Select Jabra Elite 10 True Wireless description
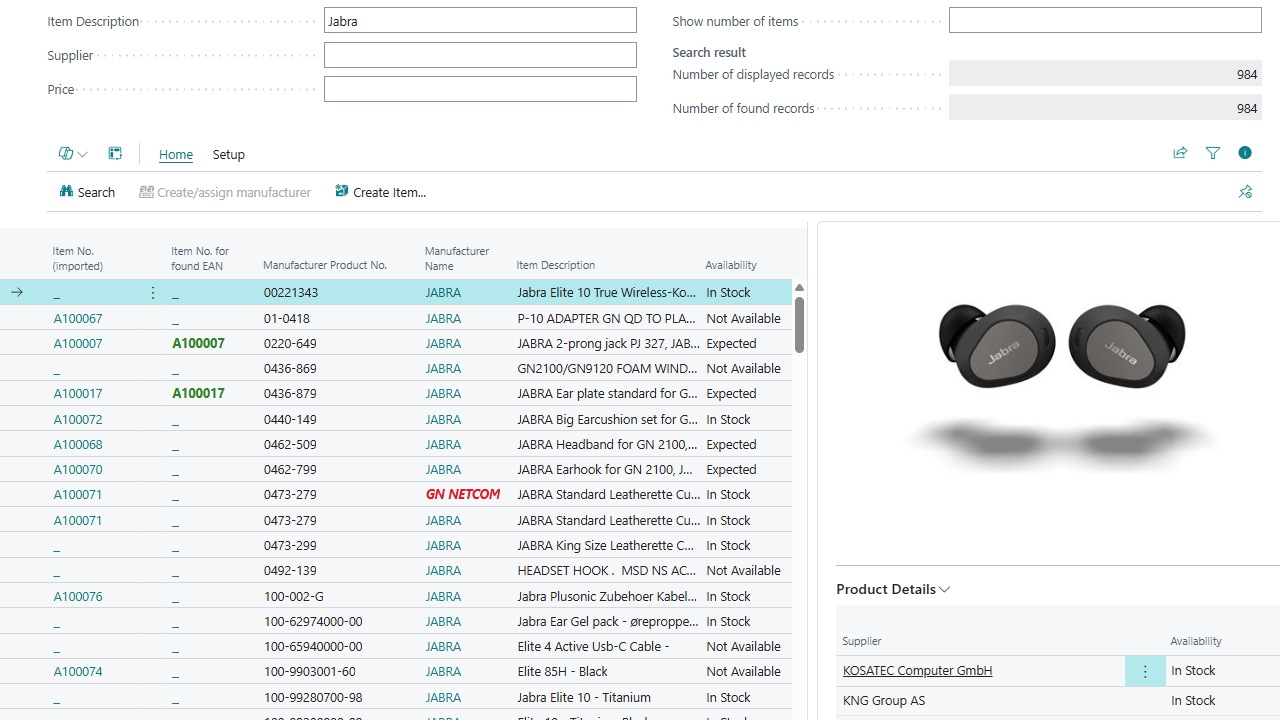 coord(607,293)
